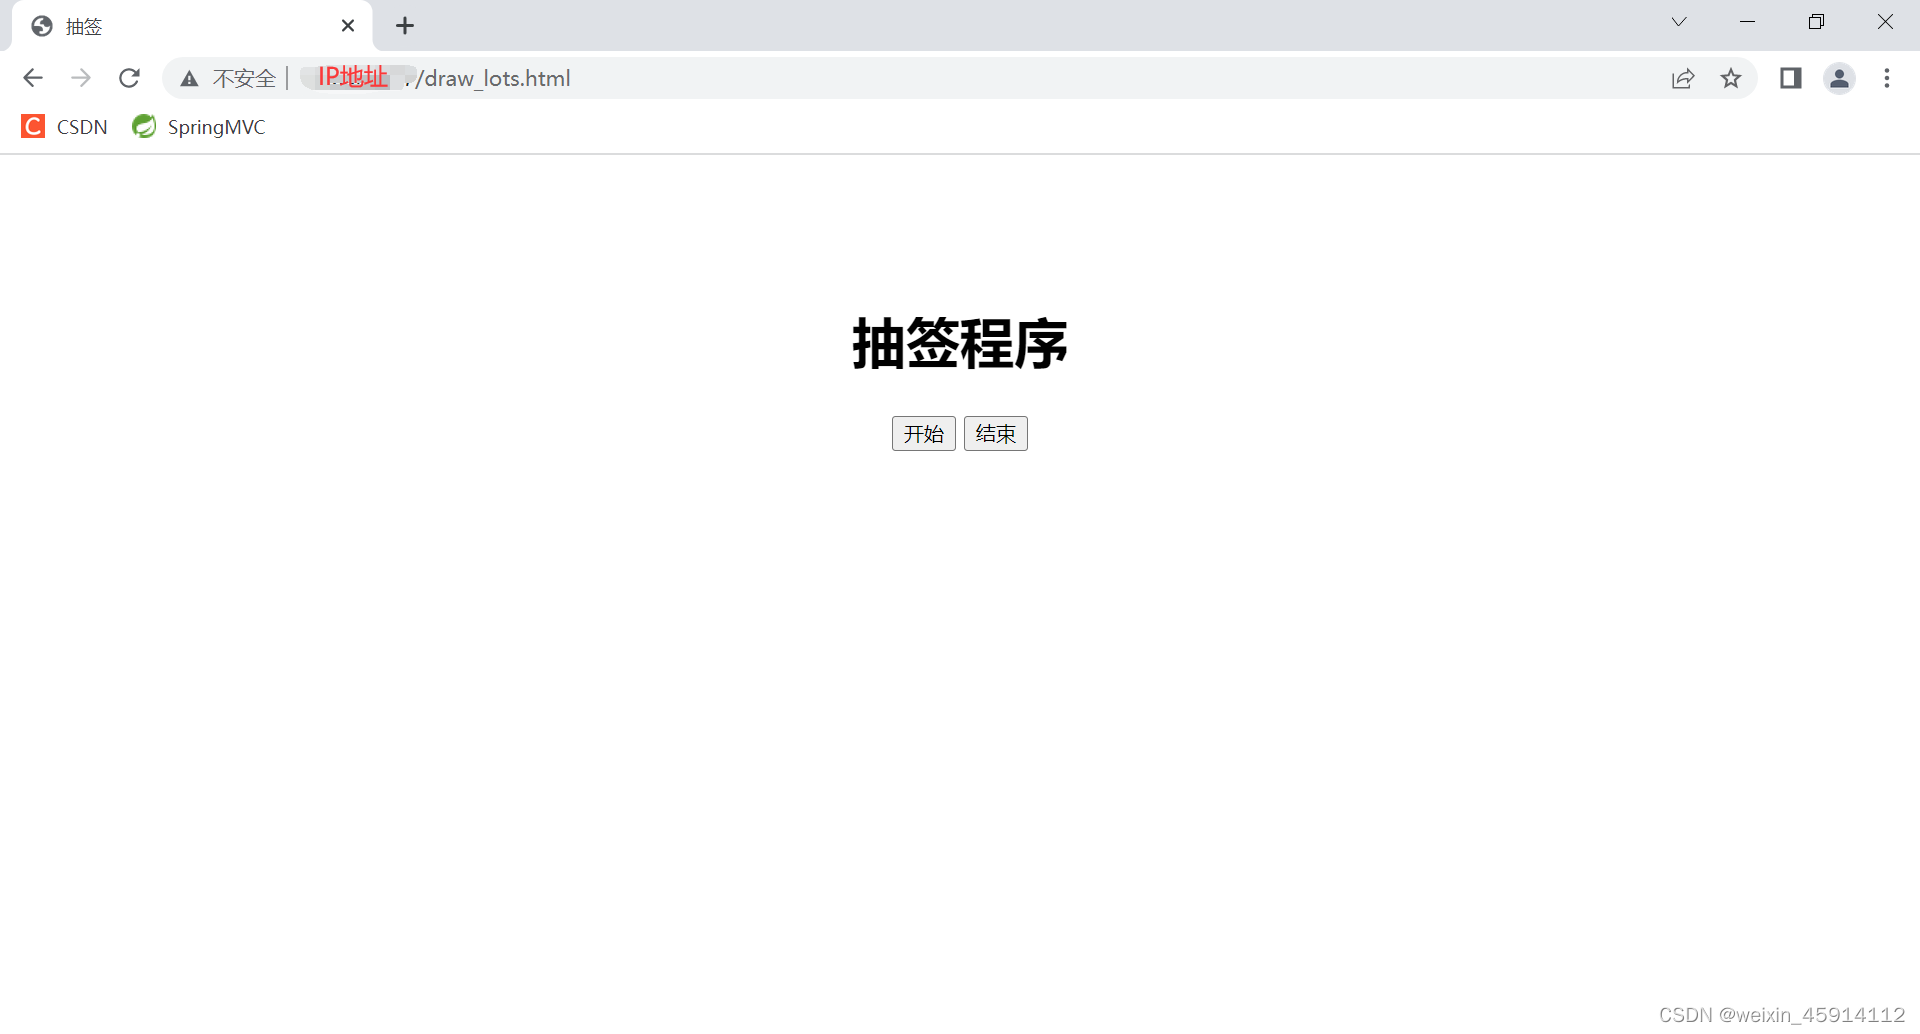This screenshot has height=1034, width=1920.
Task: Open the not-secure warning icon
Action: [189, 79]
